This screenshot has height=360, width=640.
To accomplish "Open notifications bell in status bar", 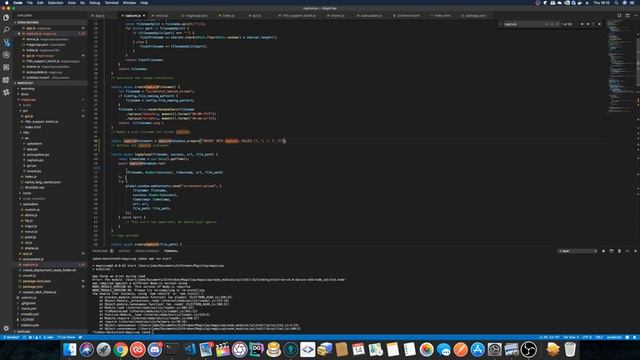I will click(634, 338).
